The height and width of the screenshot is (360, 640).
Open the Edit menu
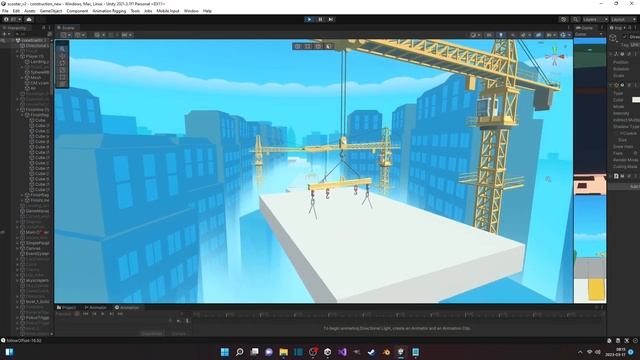click(16, 11)
